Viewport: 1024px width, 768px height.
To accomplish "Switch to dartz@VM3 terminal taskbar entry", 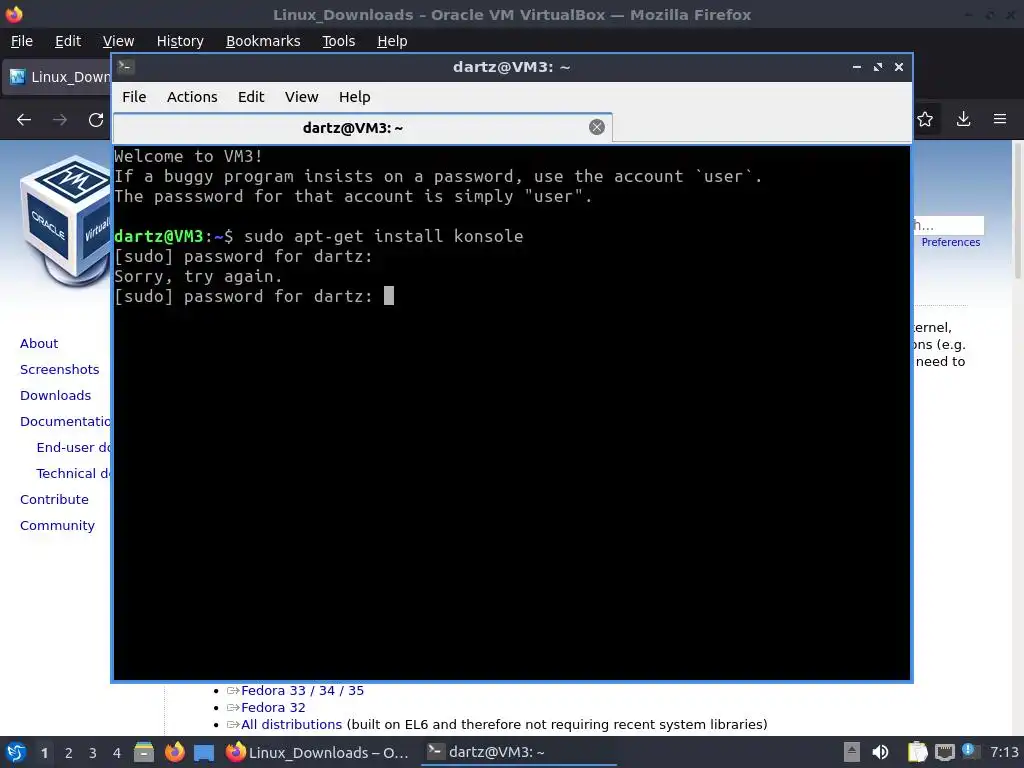I will pyautogui.click(x=519, y=752).
